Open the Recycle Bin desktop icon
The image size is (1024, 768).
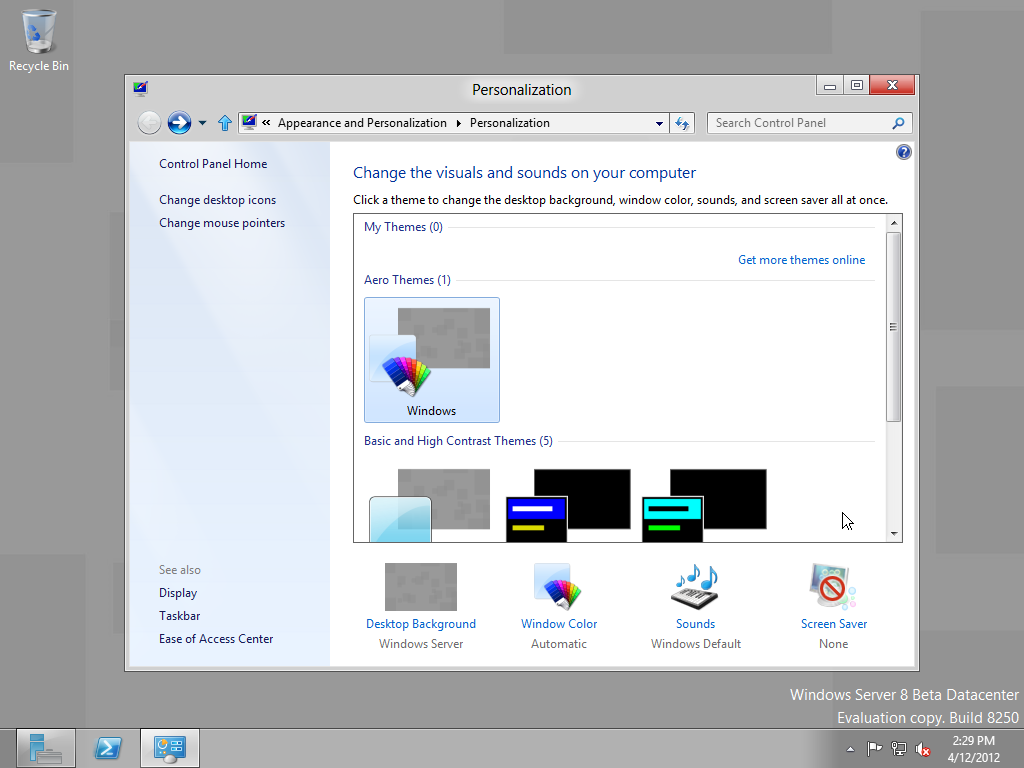[39, 40]
